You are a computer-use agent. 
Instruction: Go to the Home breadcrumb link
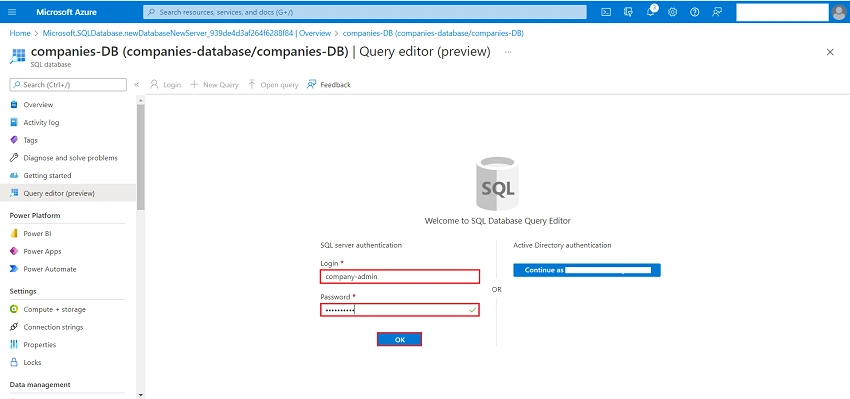coord(20,33)
